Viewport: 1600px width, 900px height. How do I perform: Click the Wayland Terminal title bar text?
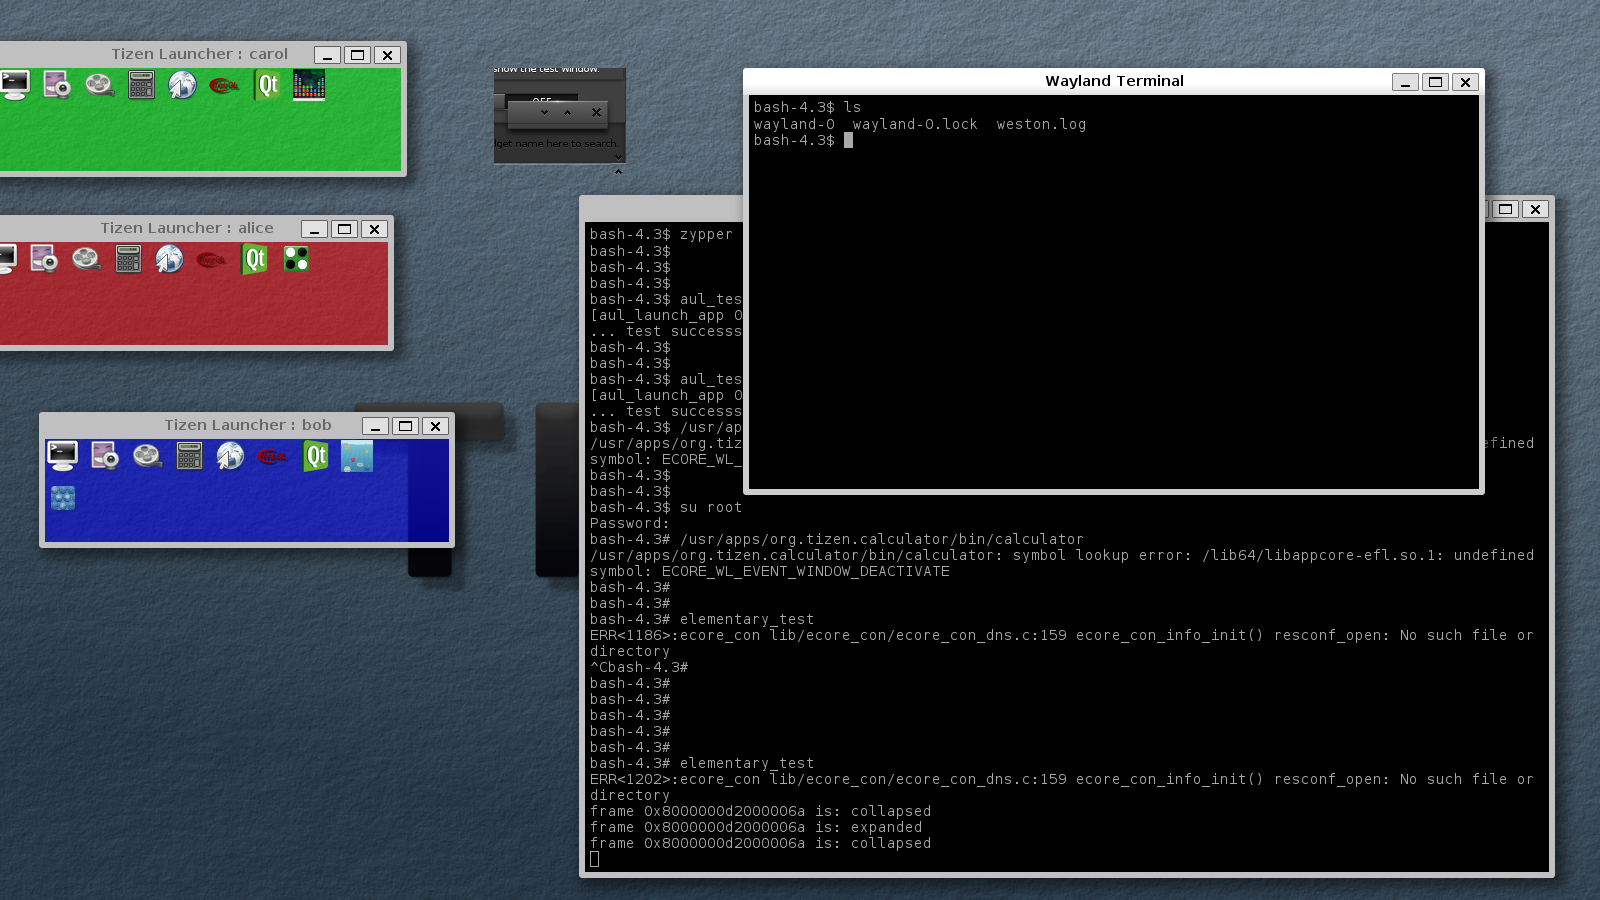(x=1114, y=81)
